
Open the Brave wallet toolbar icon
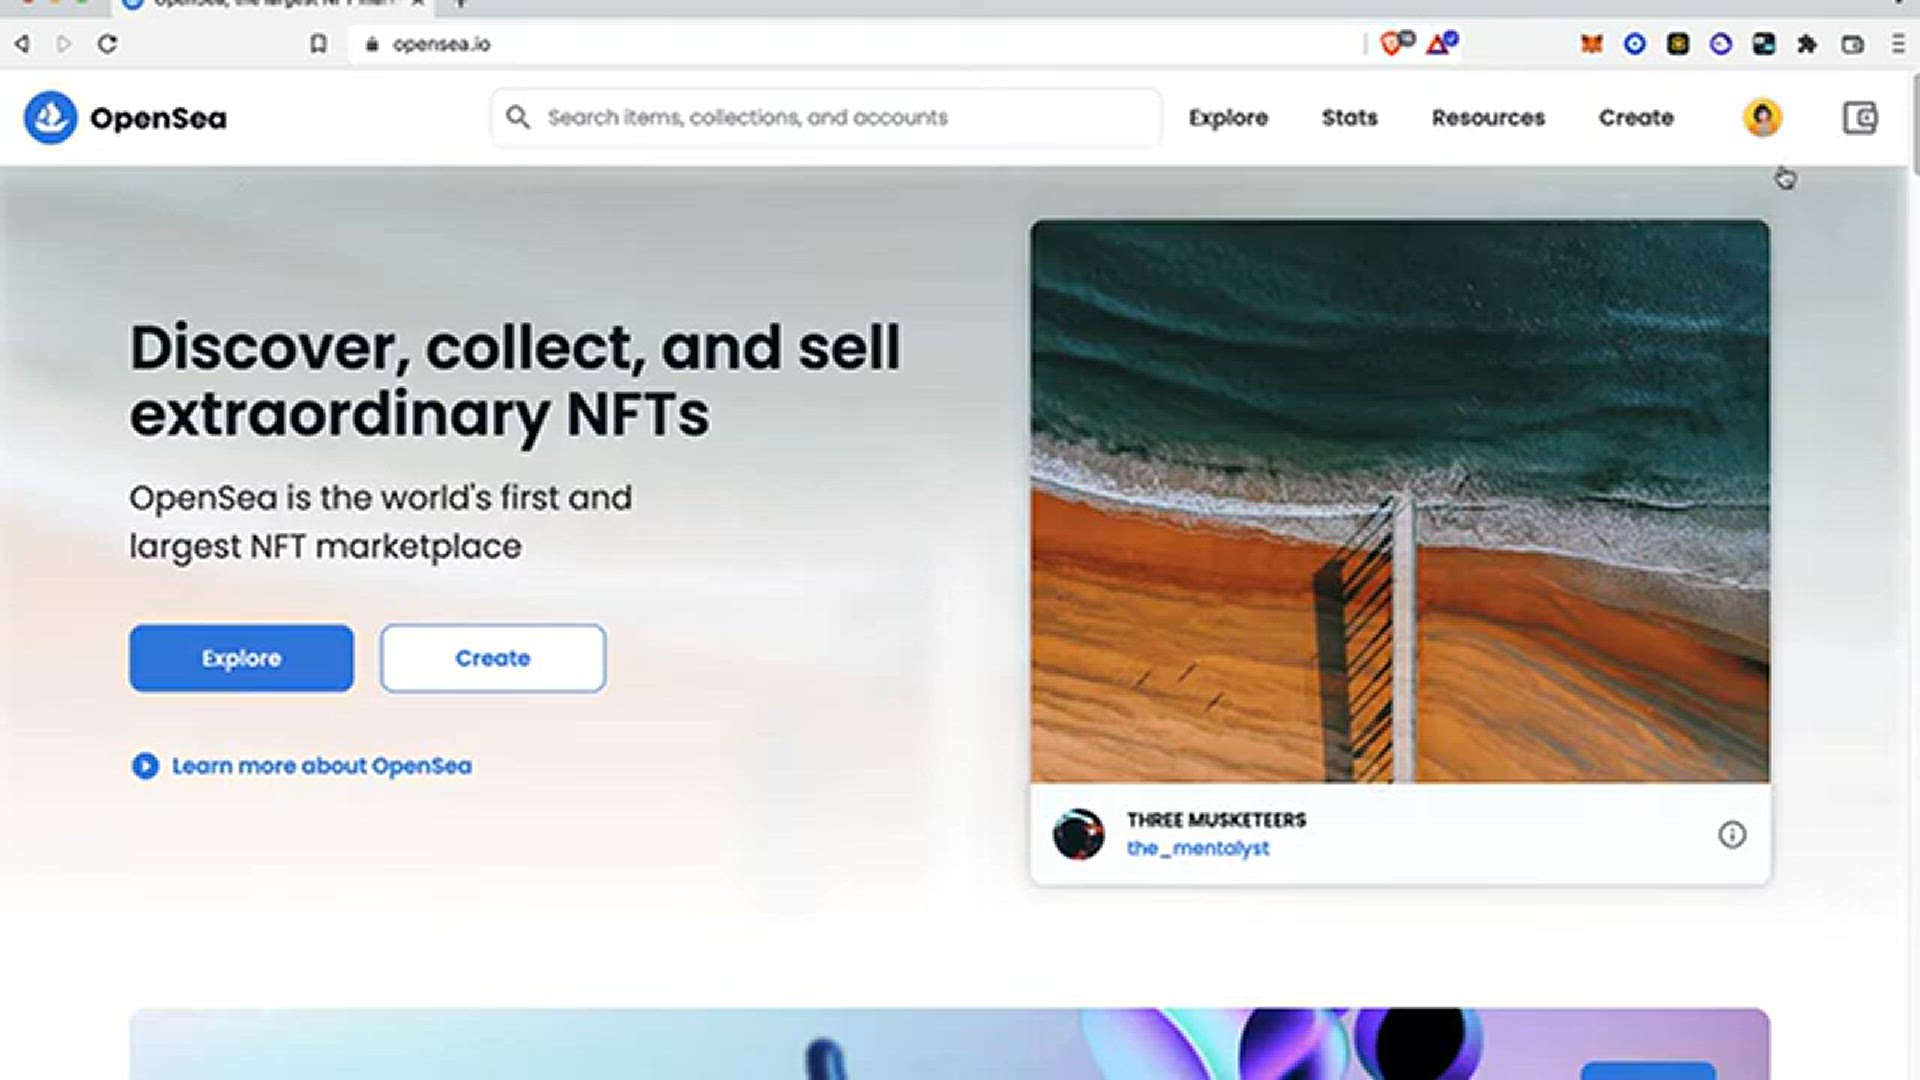coord(1852,44)
